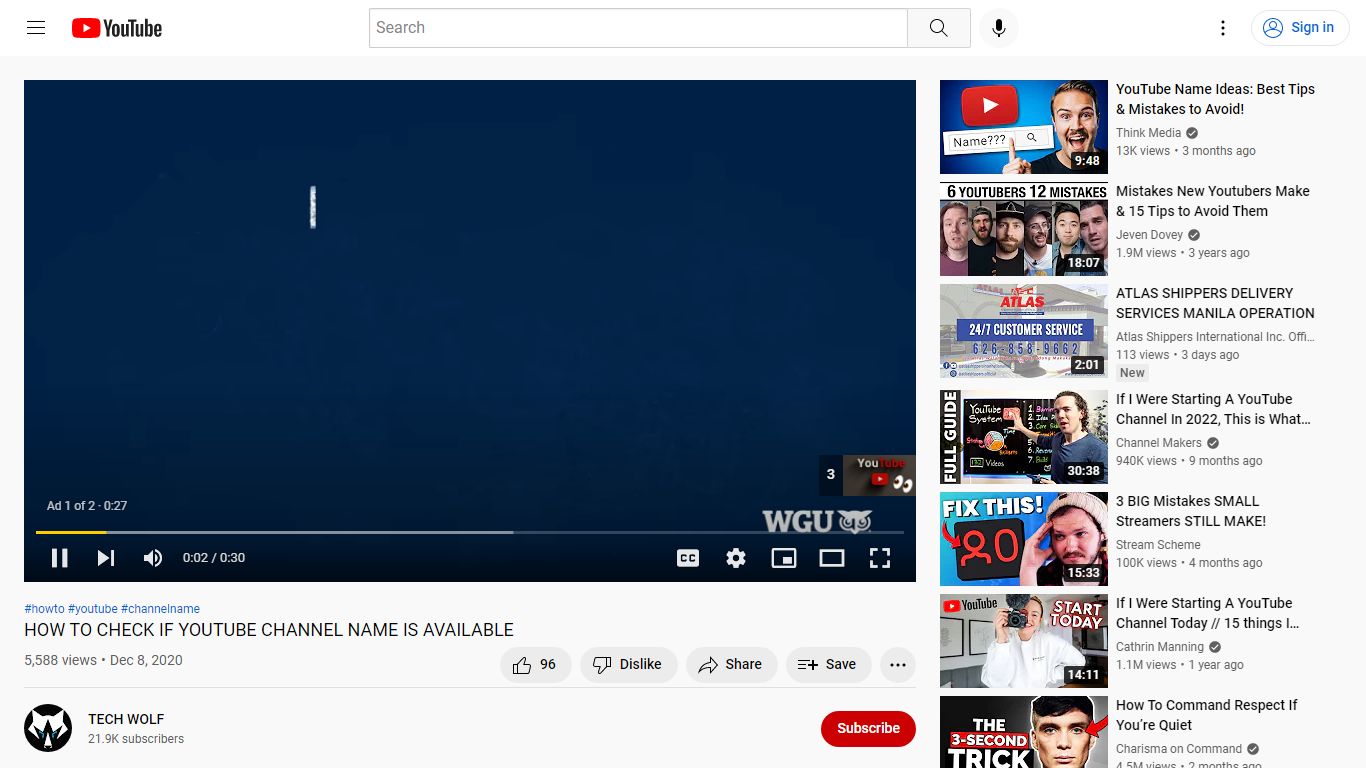Click the WGU ad logo
Viewport: 1366px width, 768px height.
click(x=817, y=521)
